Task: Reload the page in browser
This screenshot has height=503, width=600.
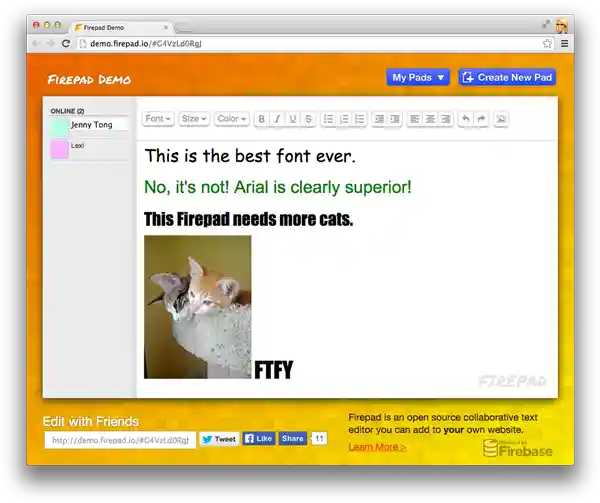Action: pos(66,44)
